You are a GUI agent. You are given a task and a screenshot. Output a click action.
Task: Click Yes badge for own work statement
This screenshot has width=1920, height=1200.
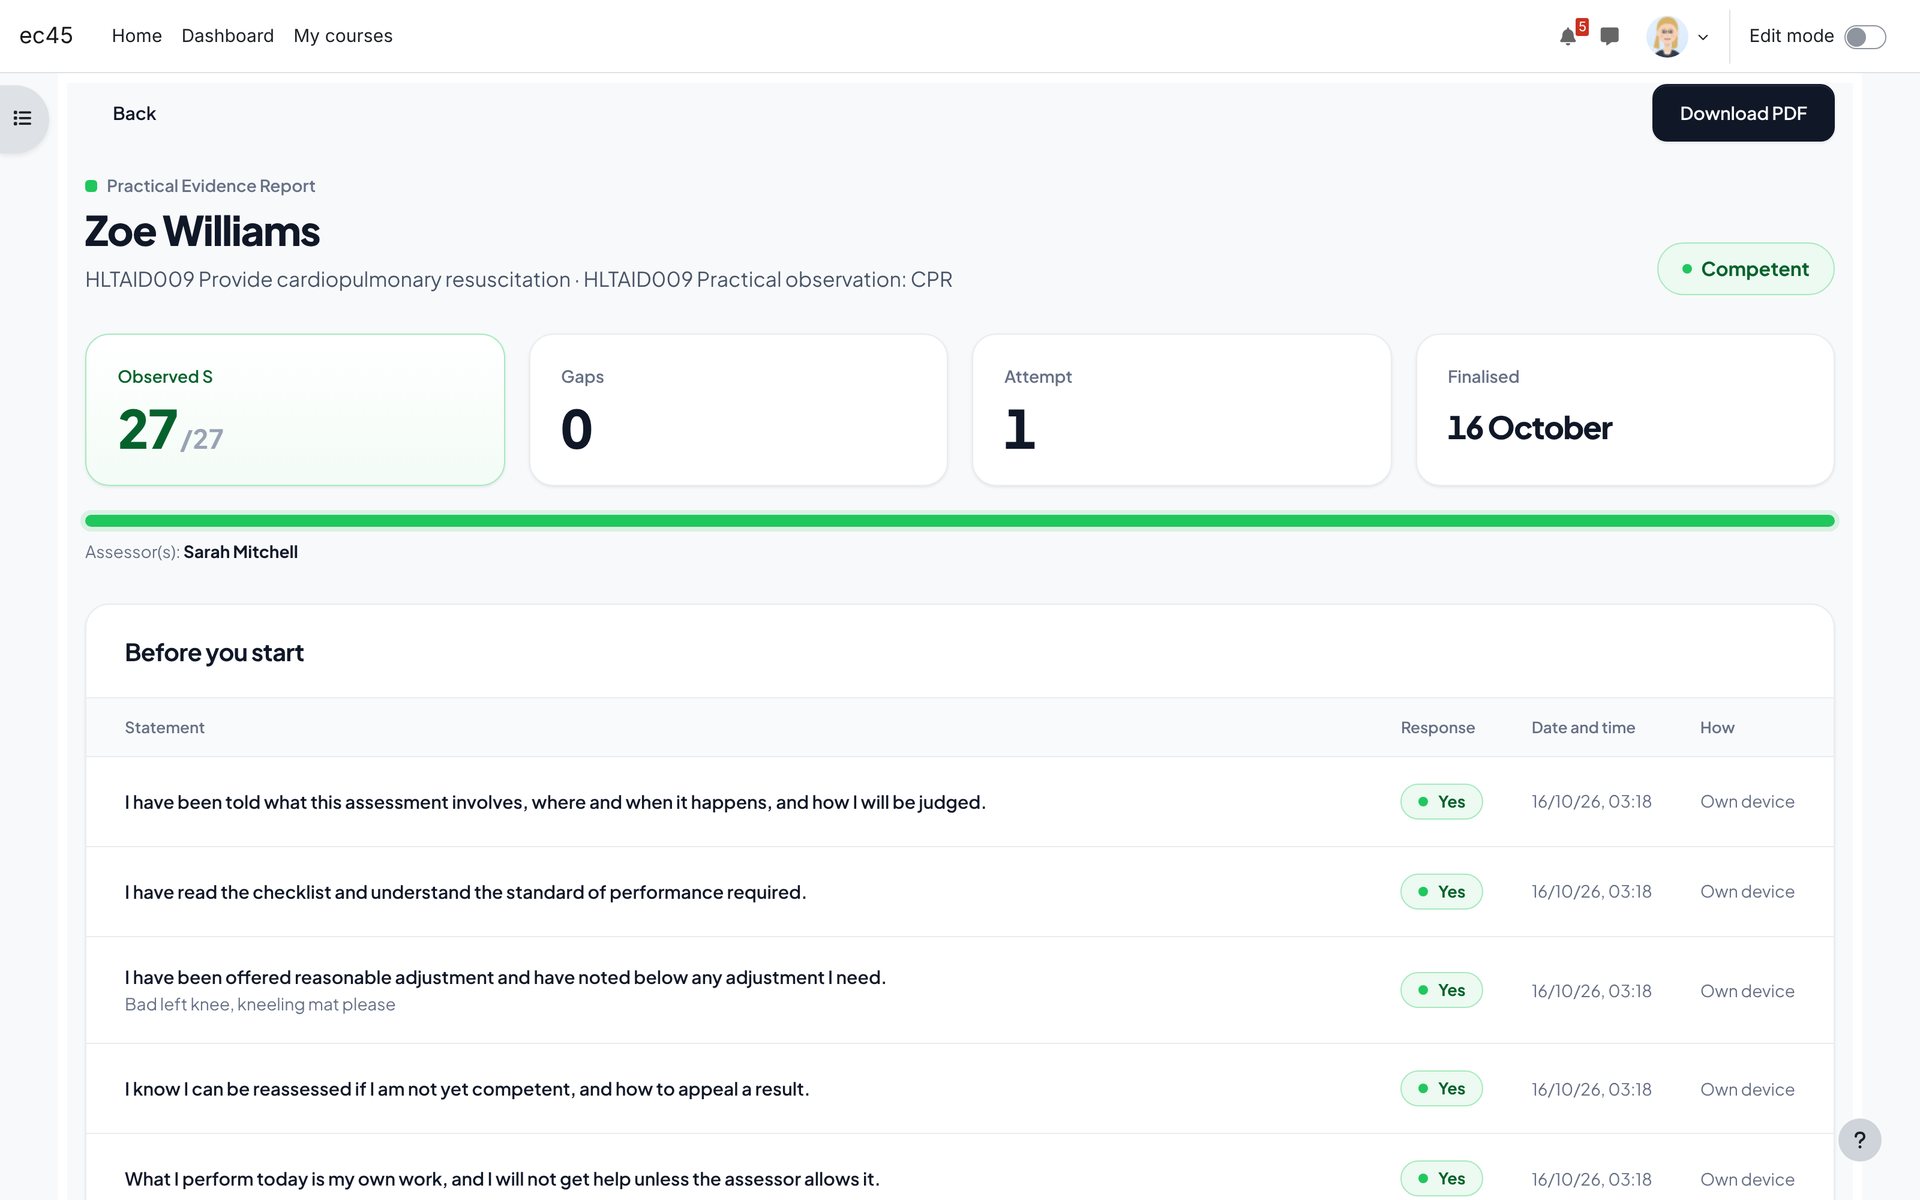(1441, 1179)
